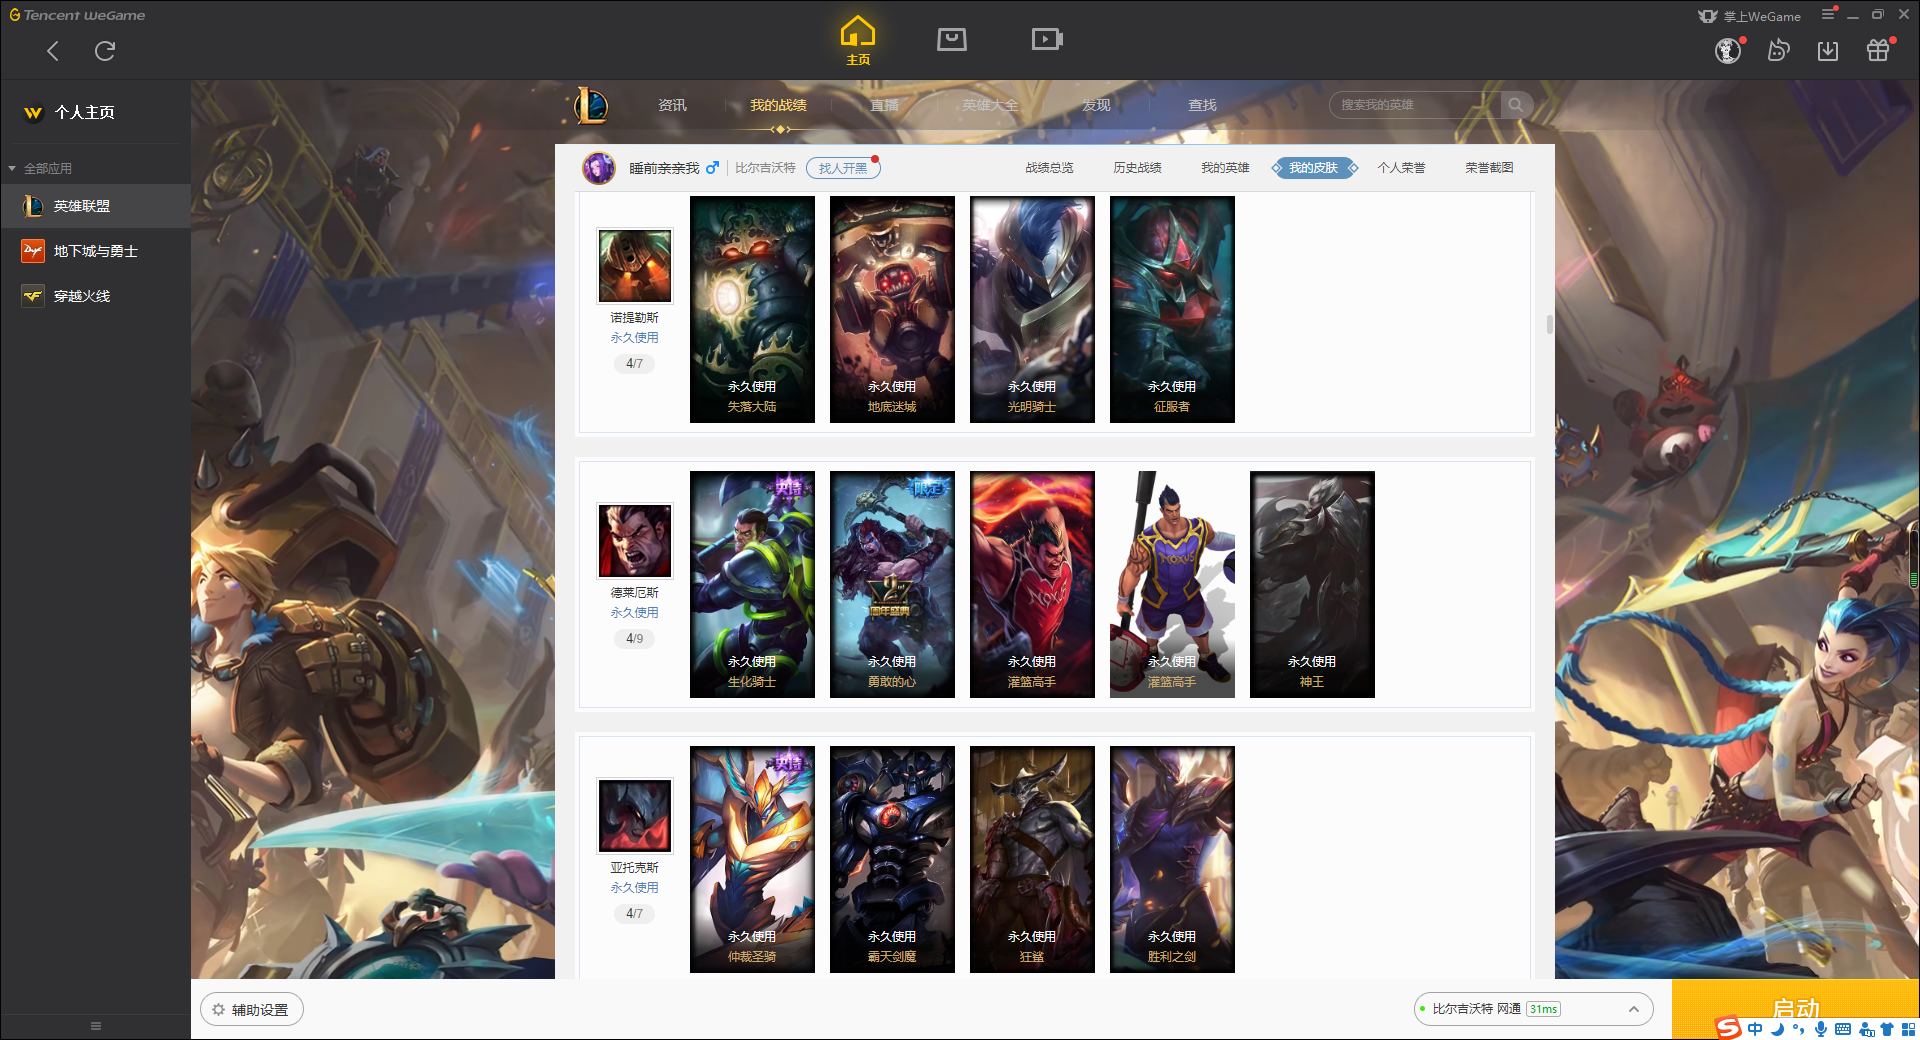Click the soft keyboard icon in IME bar

[1843, 1029]
